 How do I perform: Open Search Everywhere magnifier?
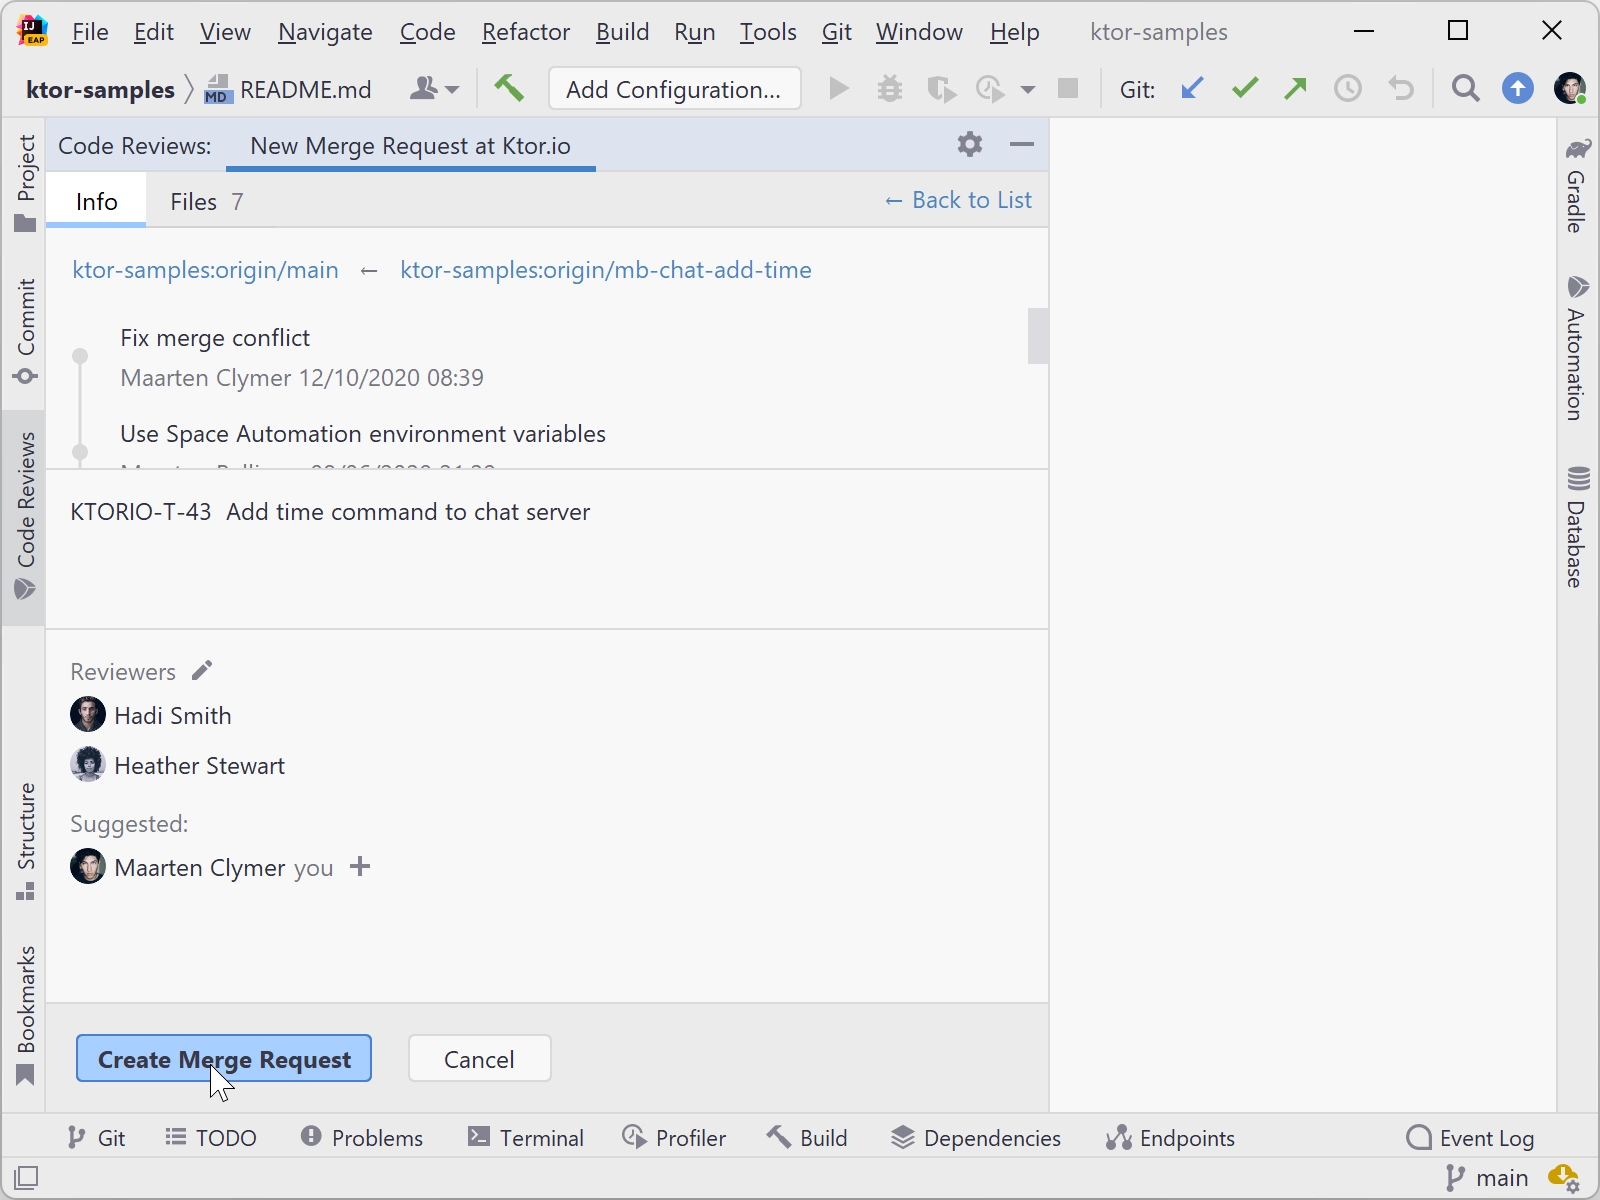pos(1466,89)
